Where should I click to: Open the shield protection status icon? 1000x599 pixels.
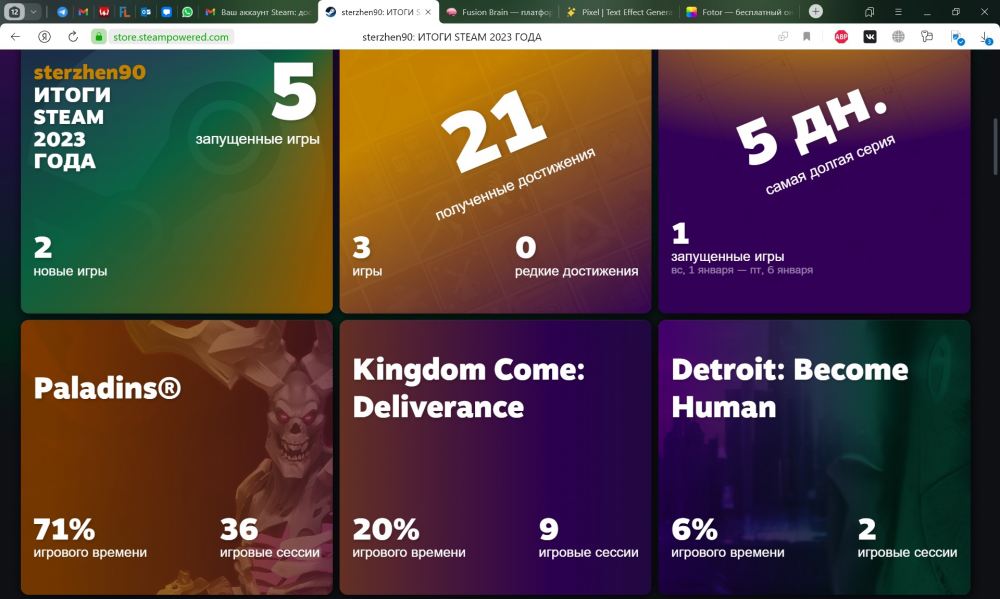point(957,38)
